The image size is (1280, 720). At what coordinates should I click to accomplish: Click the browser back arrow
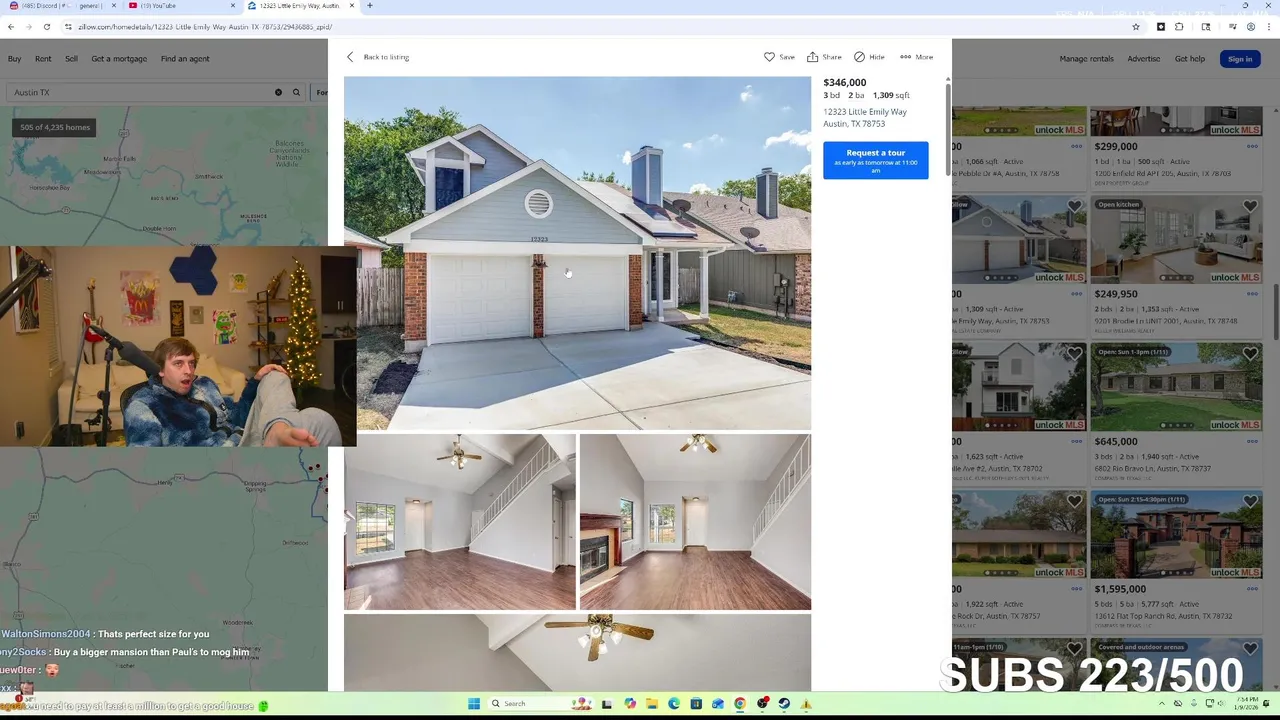[x=11, y=27]
